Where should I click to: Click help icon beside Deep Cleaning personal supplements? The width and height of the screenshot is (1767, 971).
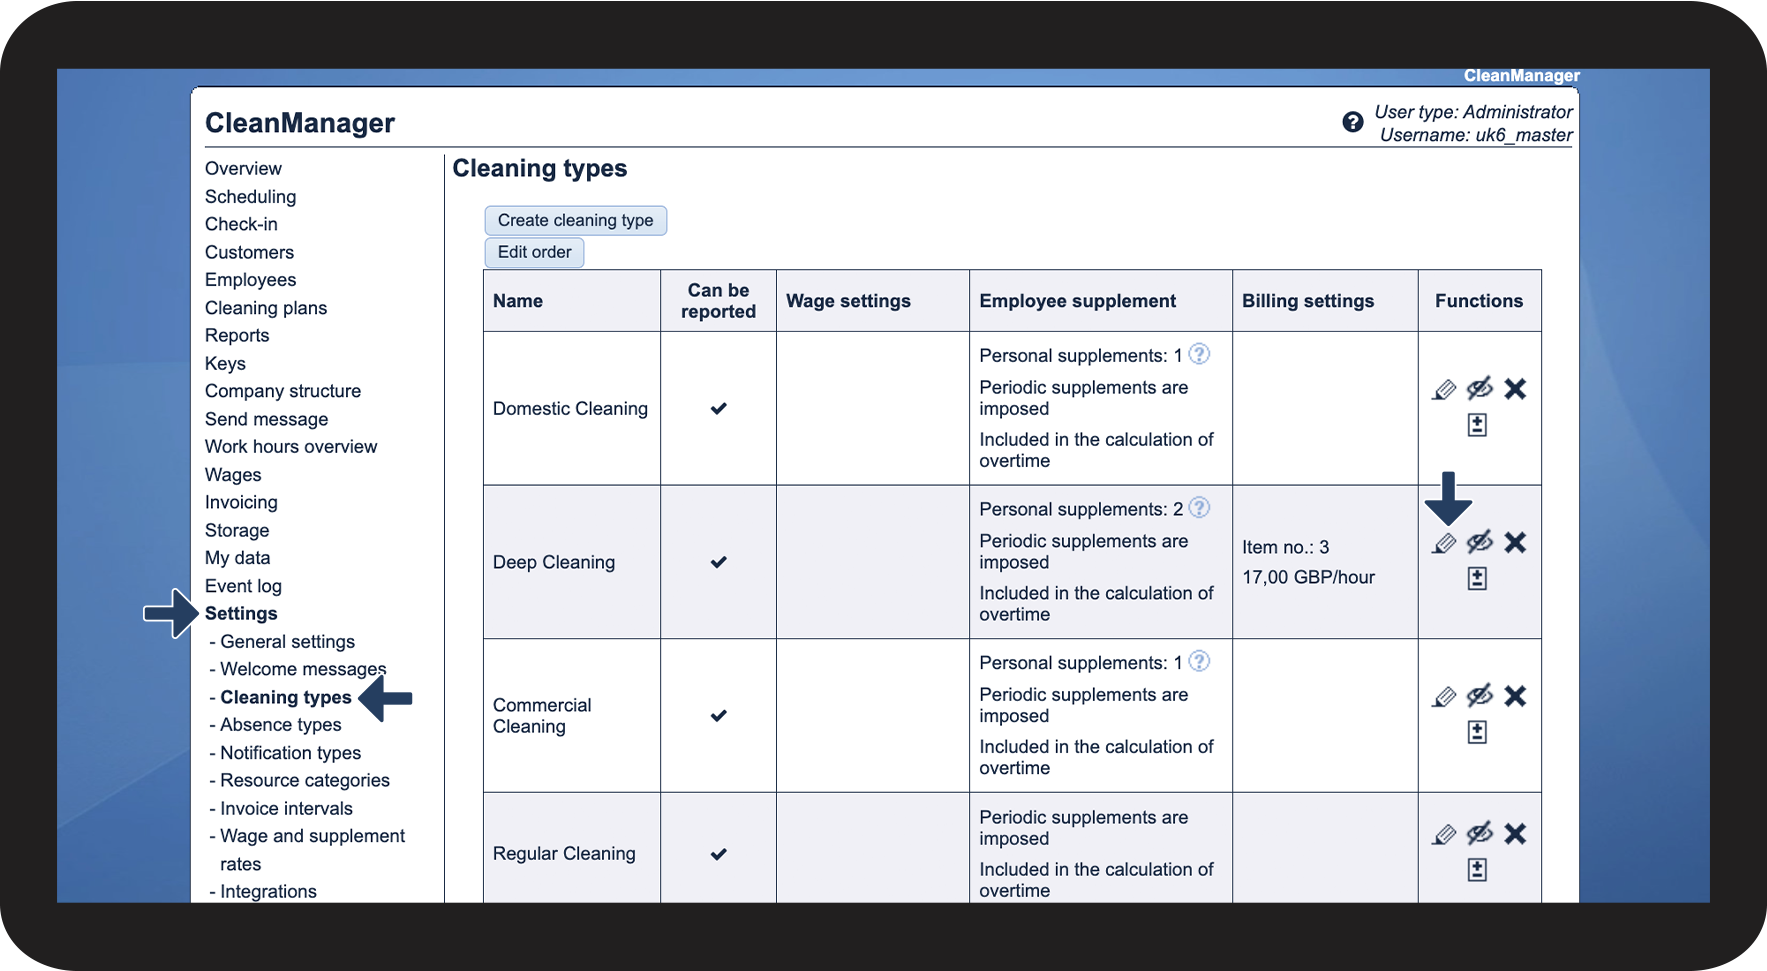[x=1199, y=508]
